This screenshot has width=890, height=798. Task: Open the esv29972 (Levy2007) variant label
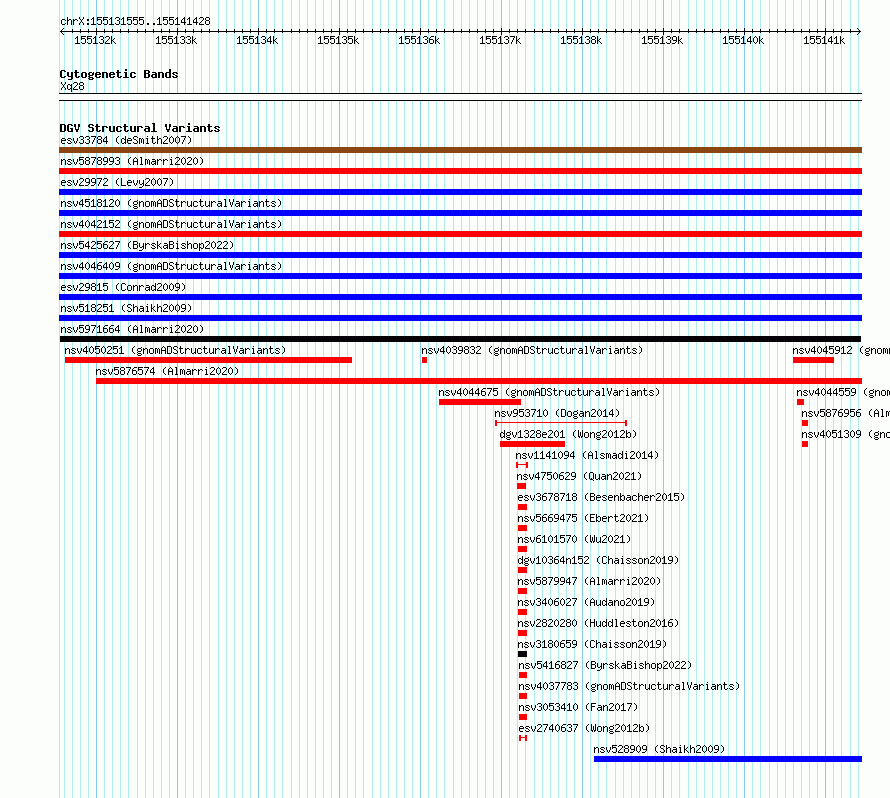click(x=117, y=182)
